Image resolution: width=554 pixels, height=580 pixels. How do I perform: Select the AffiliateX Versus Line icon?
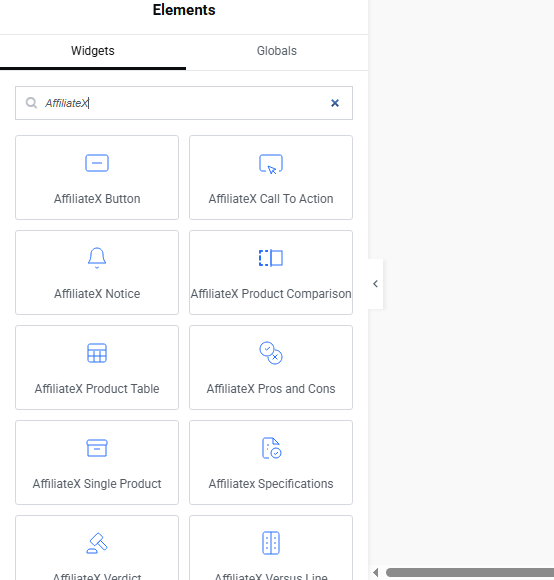click(x=271, y=543)
